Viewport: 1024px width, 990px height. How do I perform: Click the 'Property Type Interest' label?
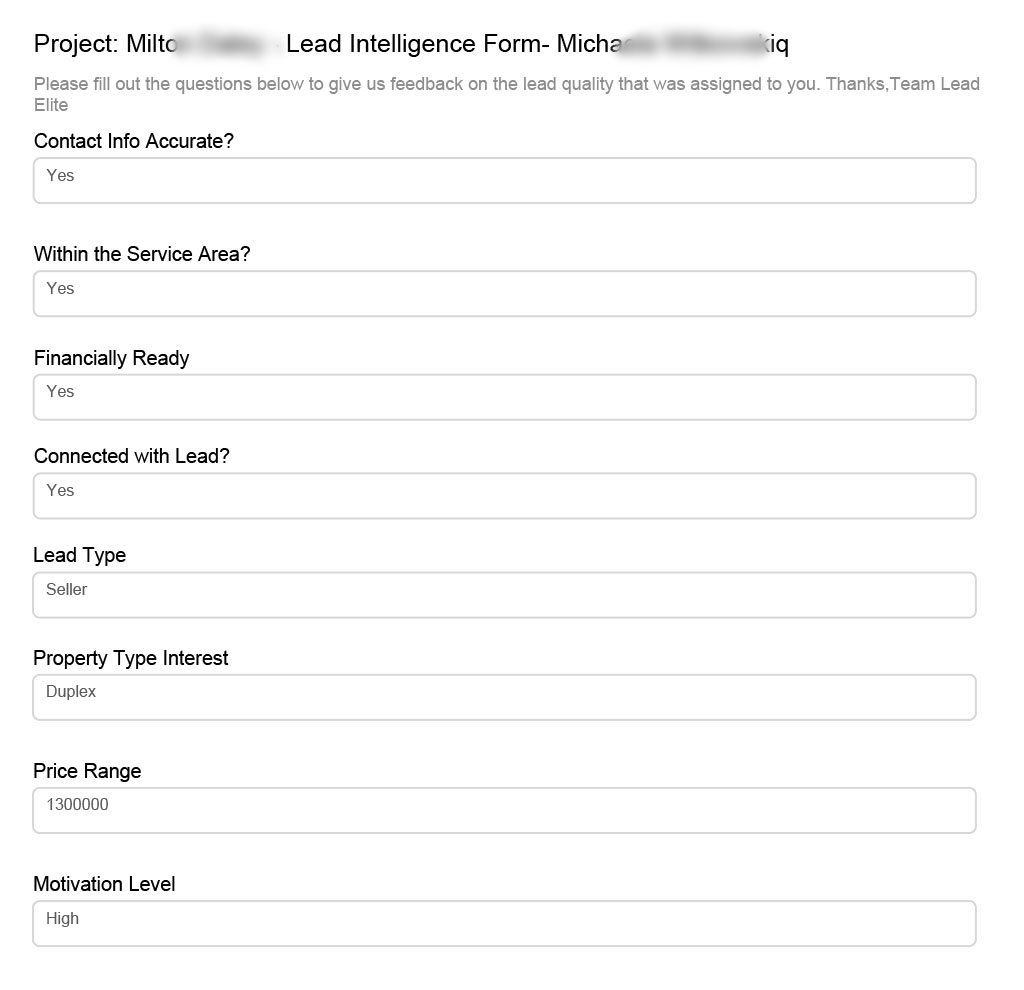coord(130,658)
